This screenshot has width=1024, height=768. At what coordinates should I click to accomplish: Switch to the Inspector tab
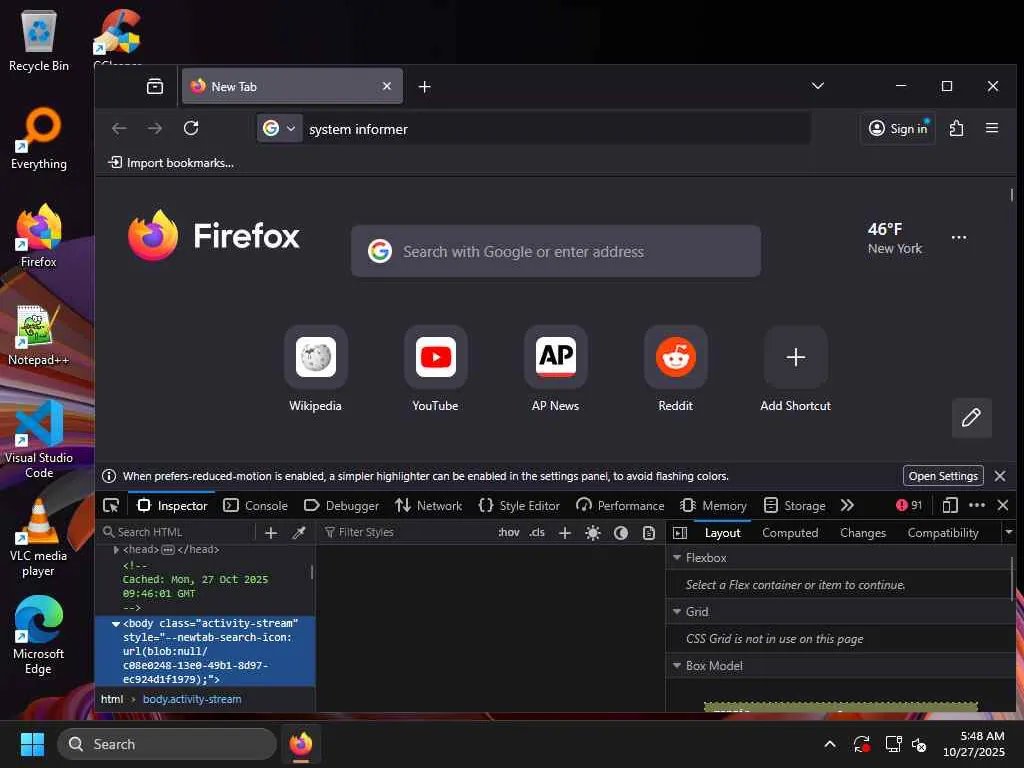point(172,505)
